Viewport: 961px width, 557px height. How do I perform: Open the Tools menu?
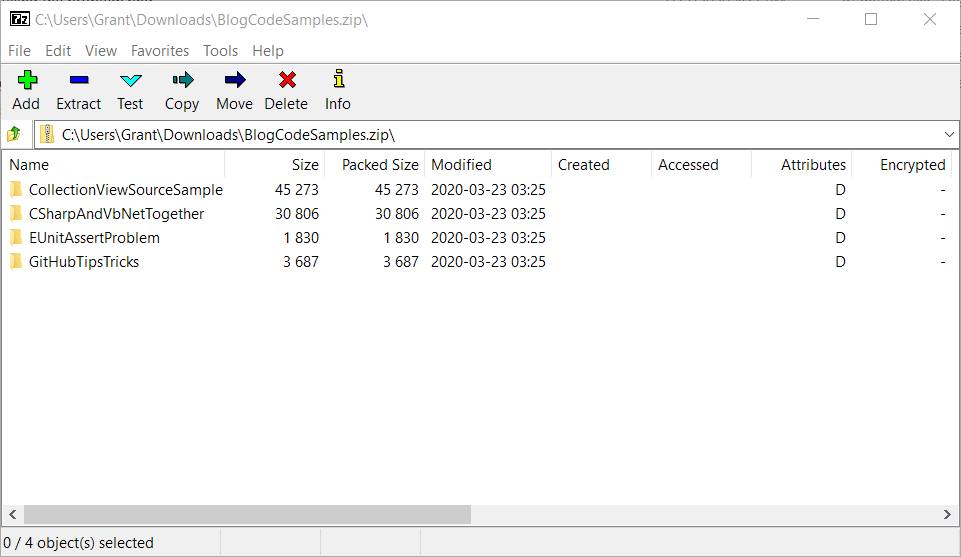(x=220, y=51)
